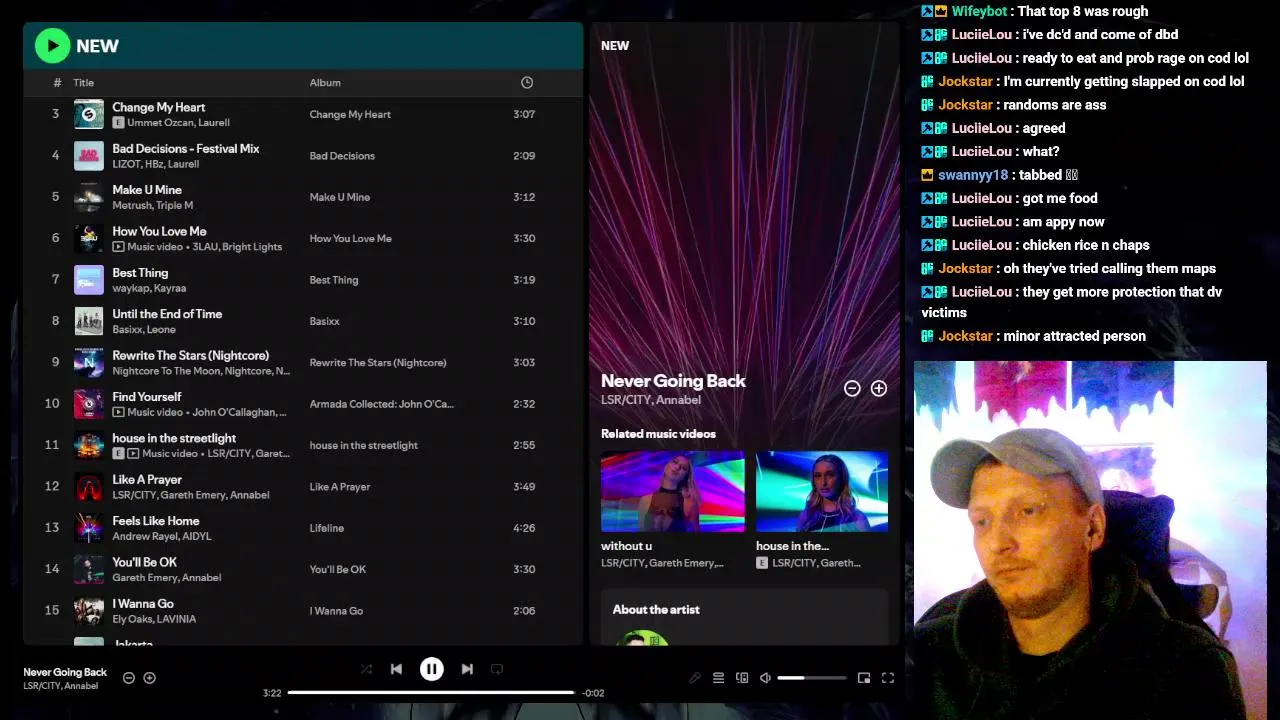Open the album link Bad Decisions
Screen dimensions: 1280x720
tap(342, 156)
